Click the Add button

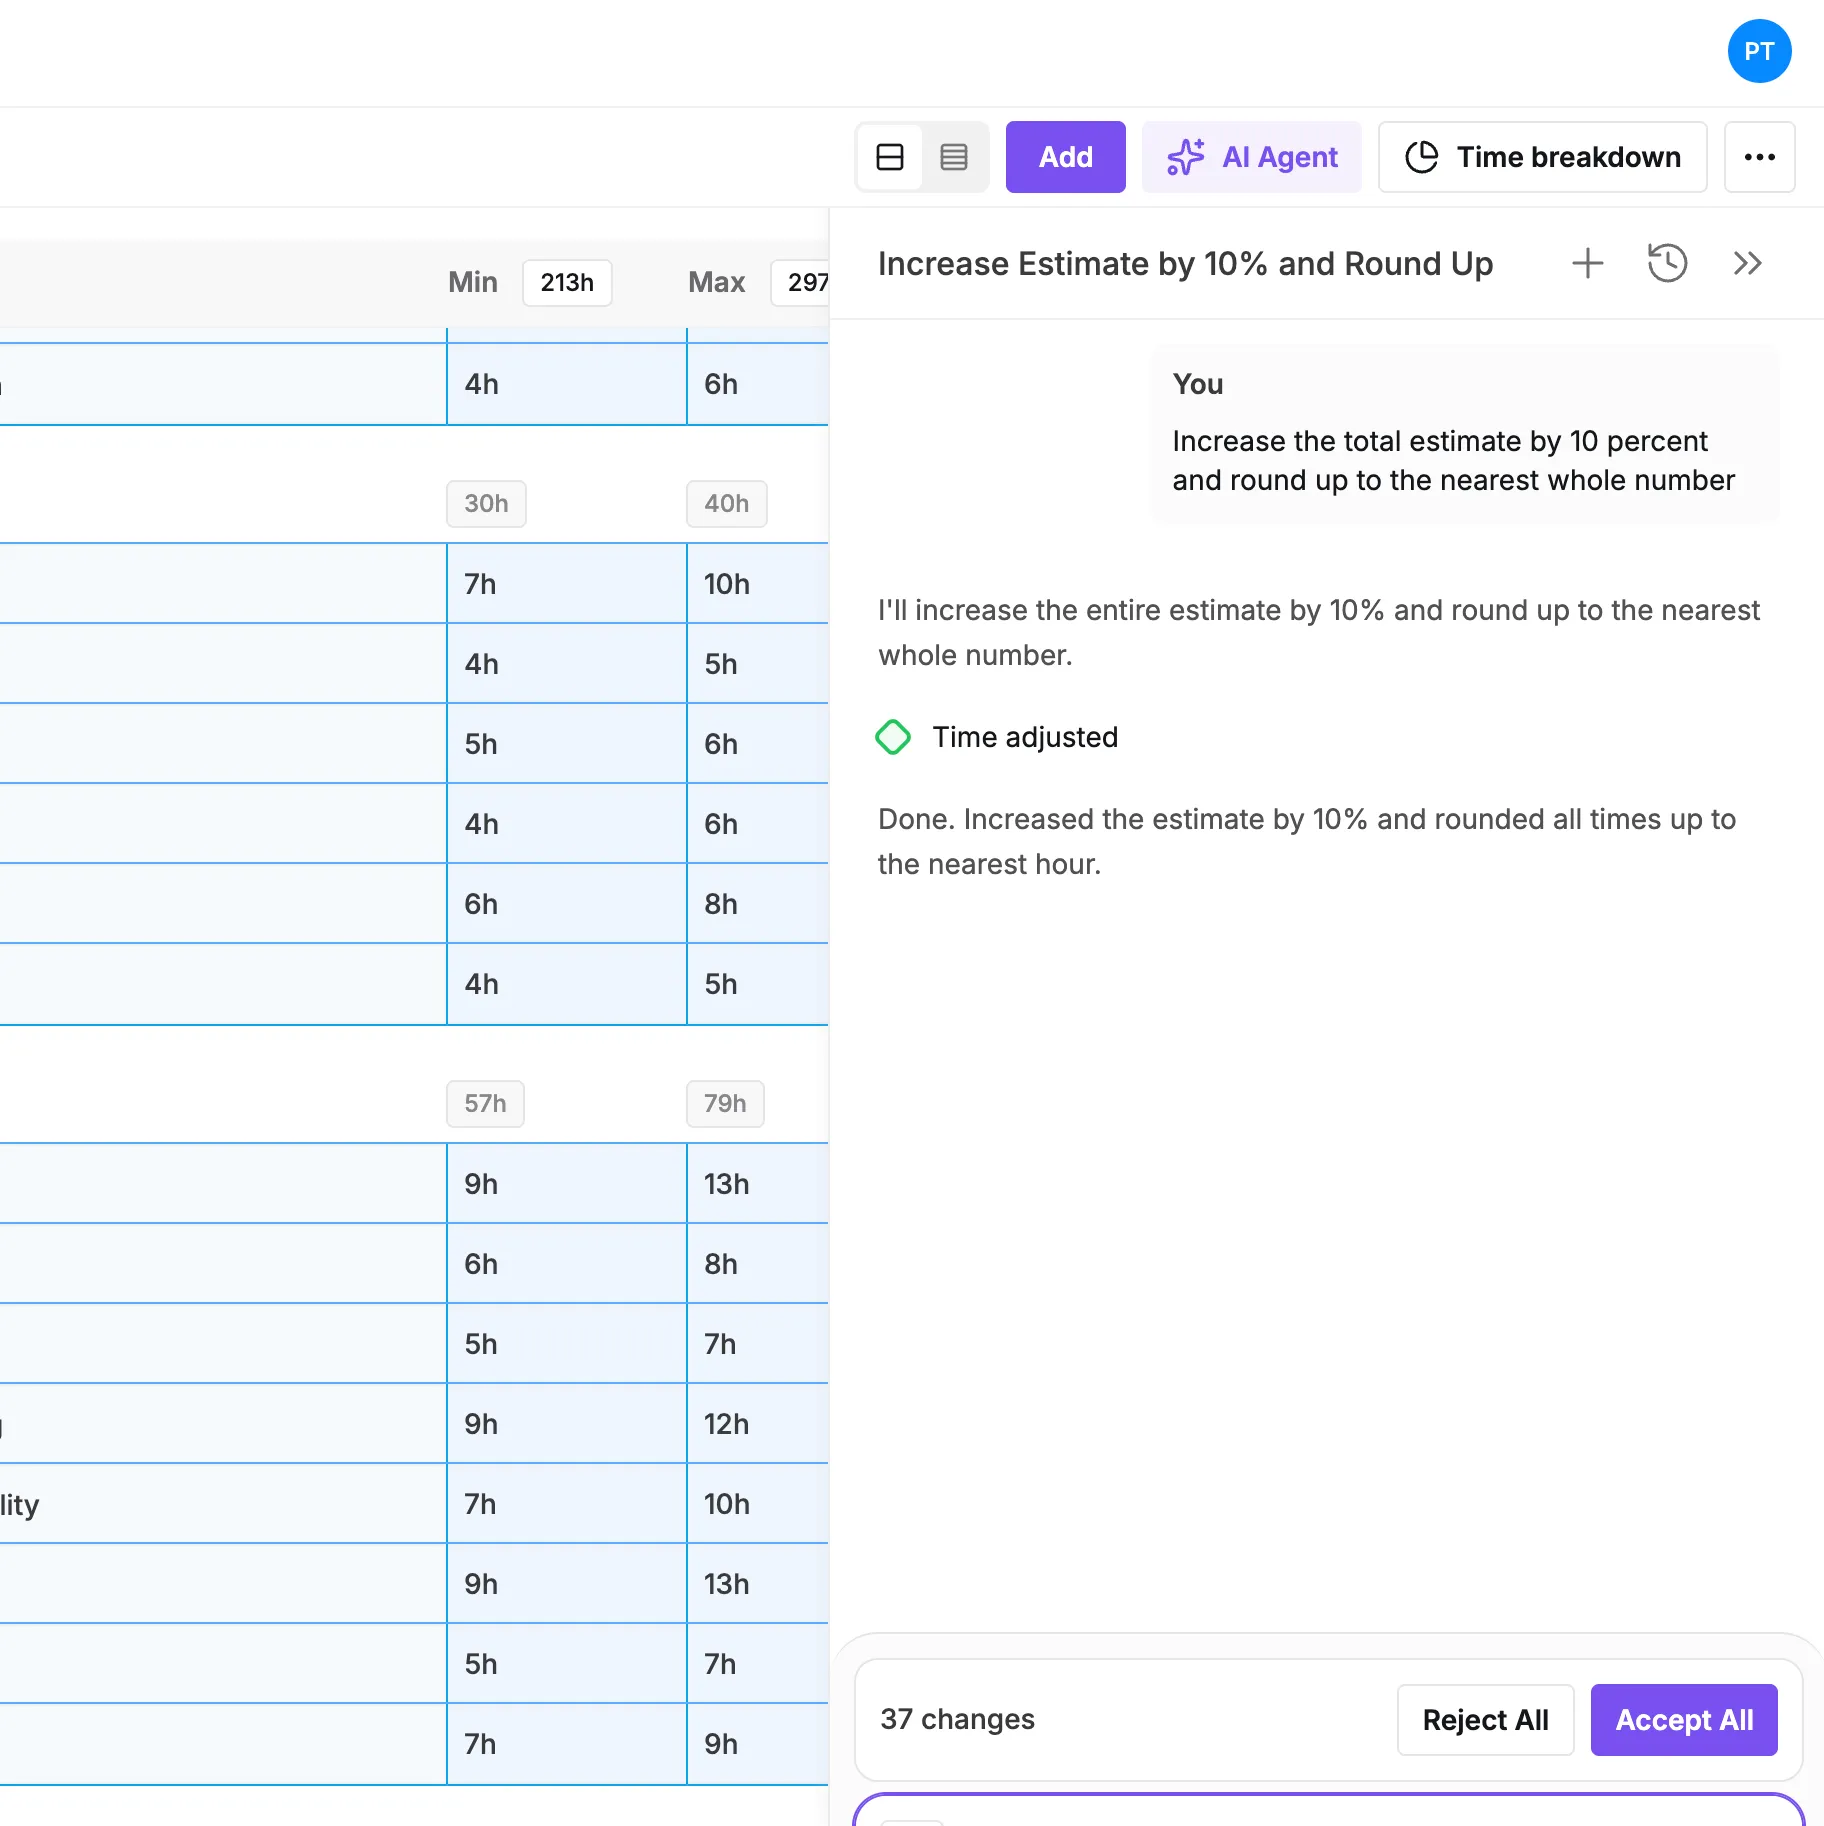(1065, 157)
